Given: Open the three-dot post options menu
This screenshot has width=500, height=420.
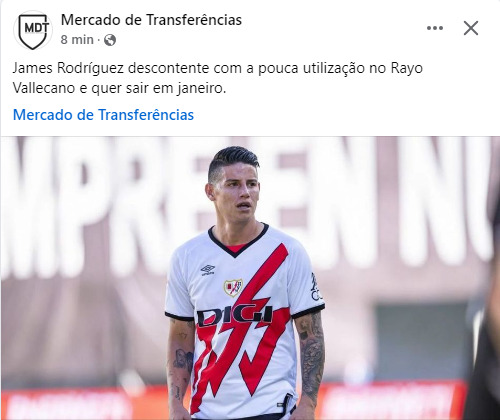Looking at the screenshot, I should point(435,28).
